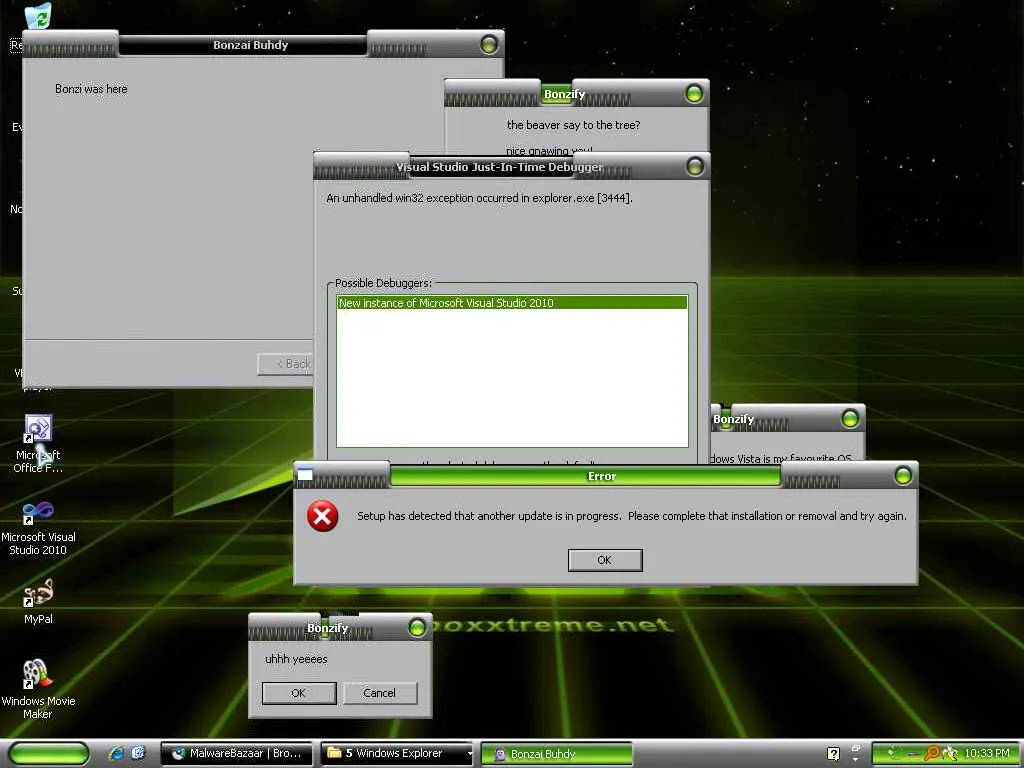Viewport: 1024px width, 768px height.
Task: Close the Error dialog with green orb
Action: click(903, 475)
